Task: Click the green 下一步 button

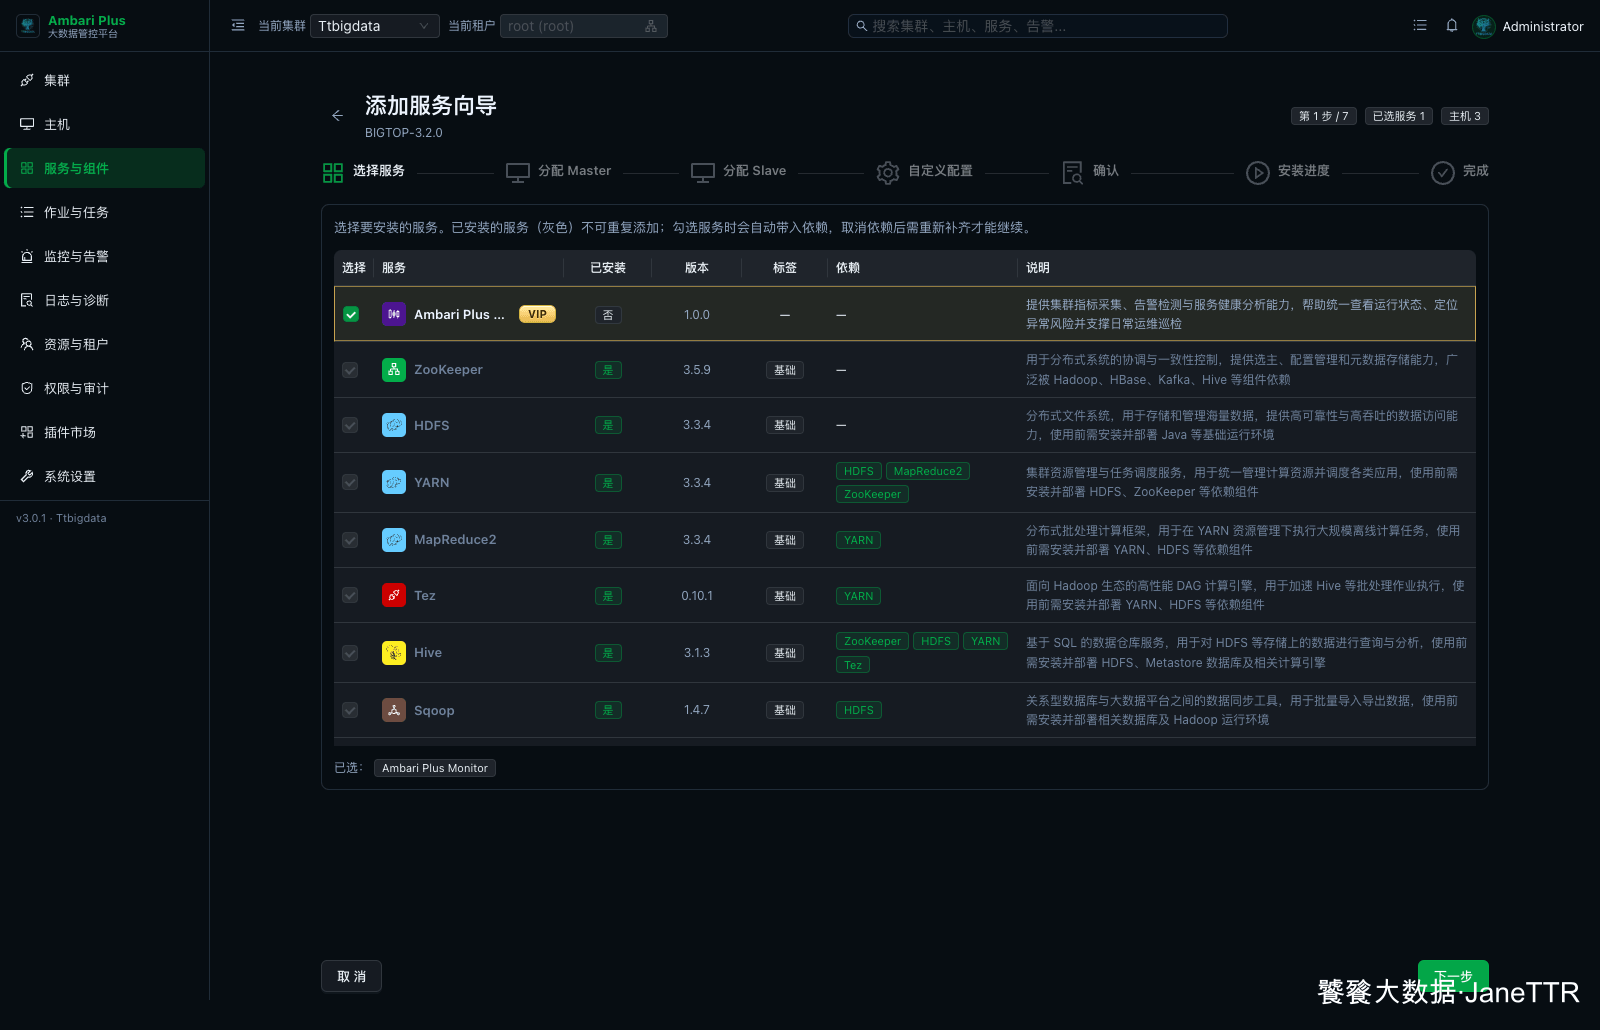Action: click(1453, 976)
